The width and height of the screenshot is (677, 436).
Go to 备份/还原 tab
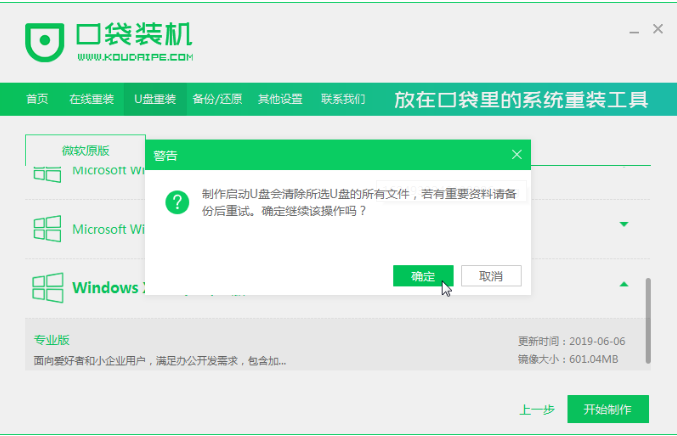[217, 100]
